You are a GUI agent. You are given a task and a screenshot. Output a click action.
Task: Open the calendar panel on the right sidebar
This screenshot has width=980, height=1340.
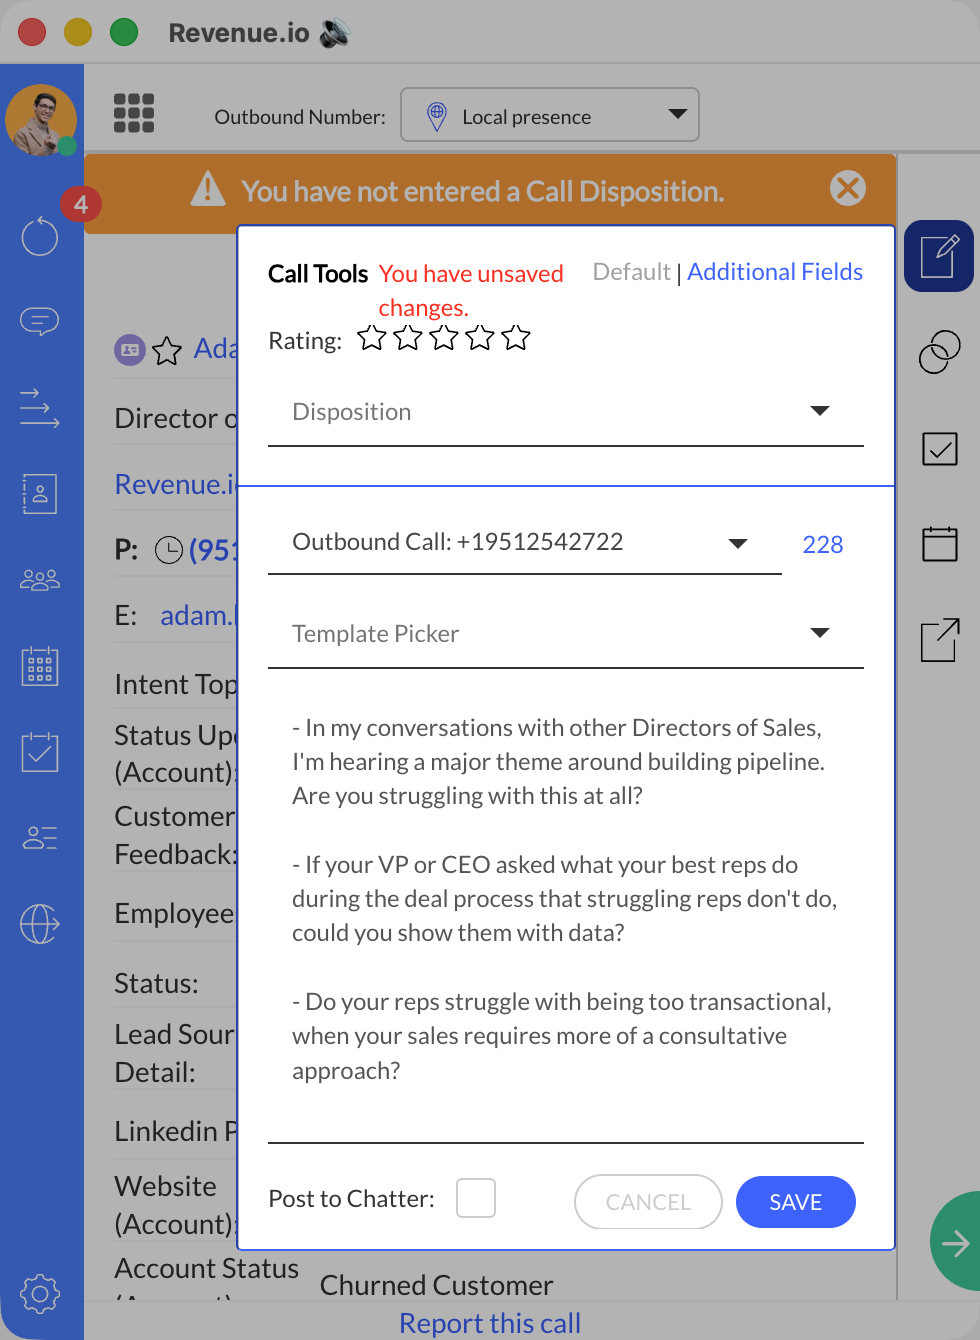coord(938,544)
